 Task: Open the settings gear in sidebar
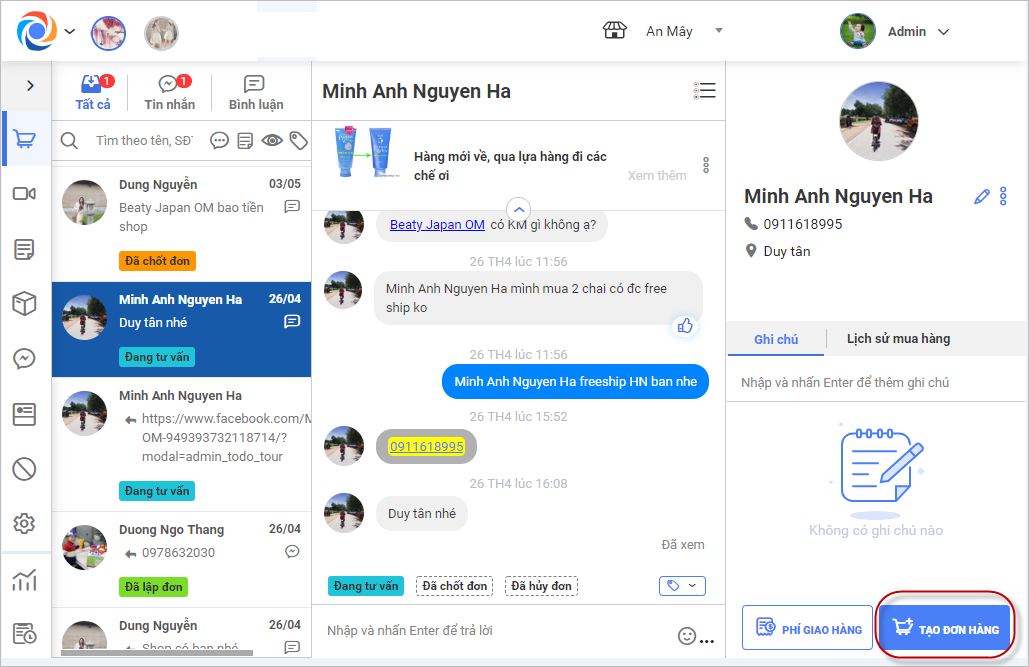pos(25,523)
